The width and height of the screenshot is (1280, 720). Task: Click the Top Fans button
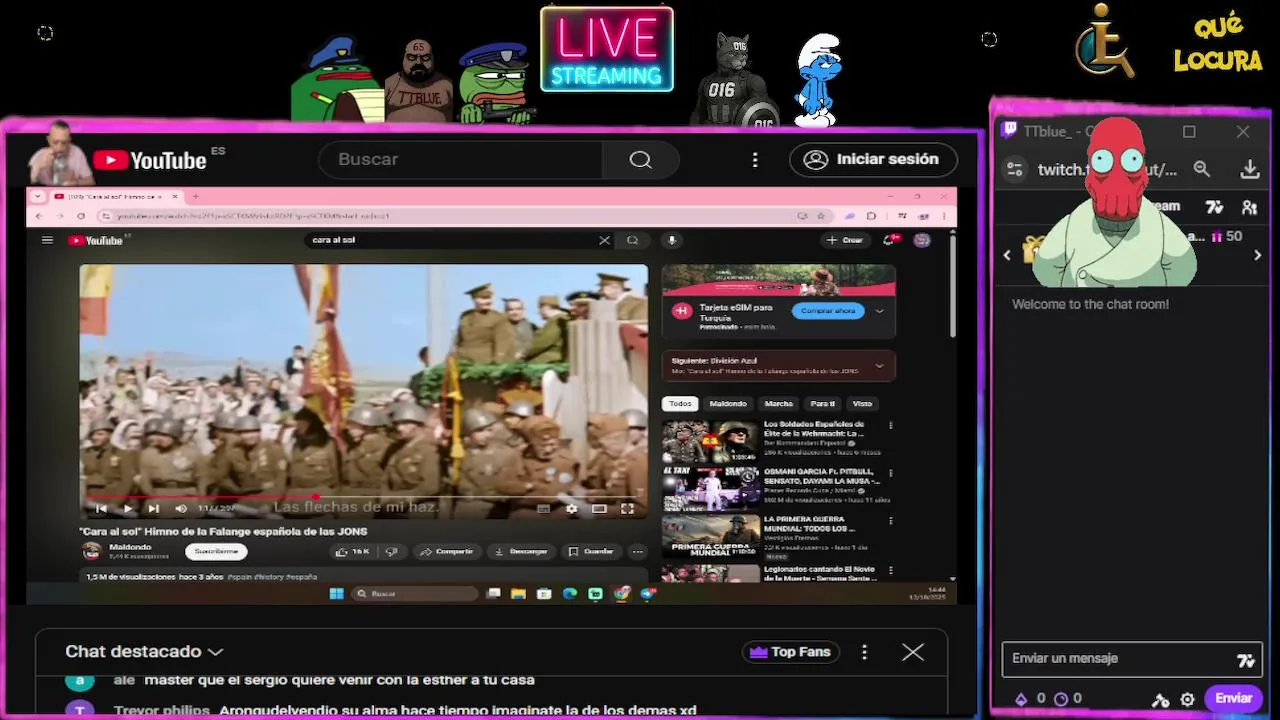(x=790, y=652)
